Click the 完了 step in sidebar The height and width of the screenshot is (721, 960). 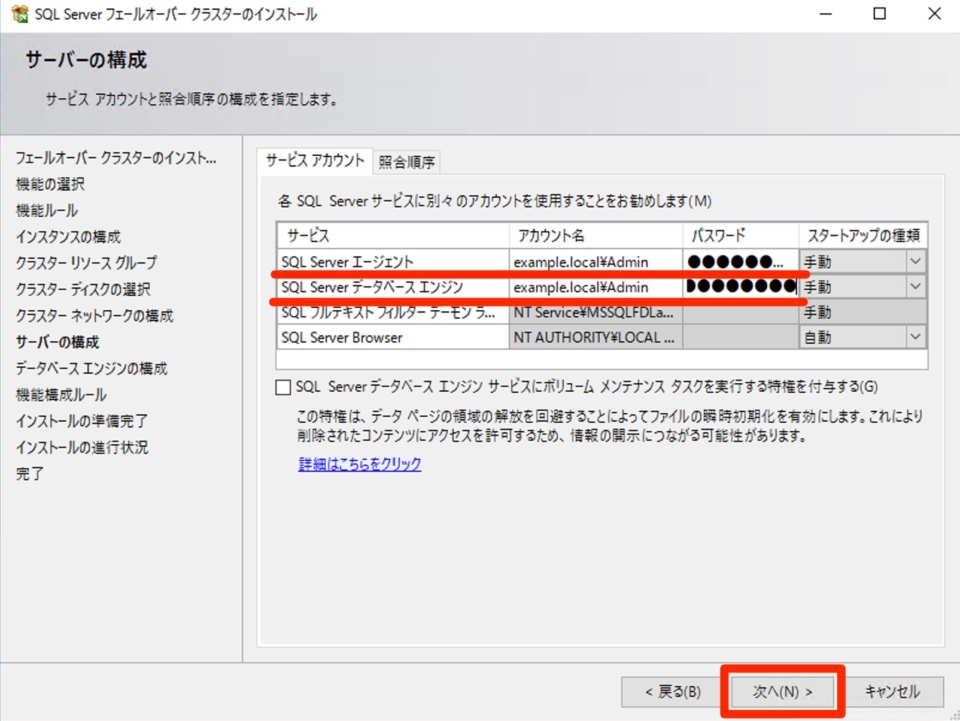pyautogui.click(x=29, y=474)
